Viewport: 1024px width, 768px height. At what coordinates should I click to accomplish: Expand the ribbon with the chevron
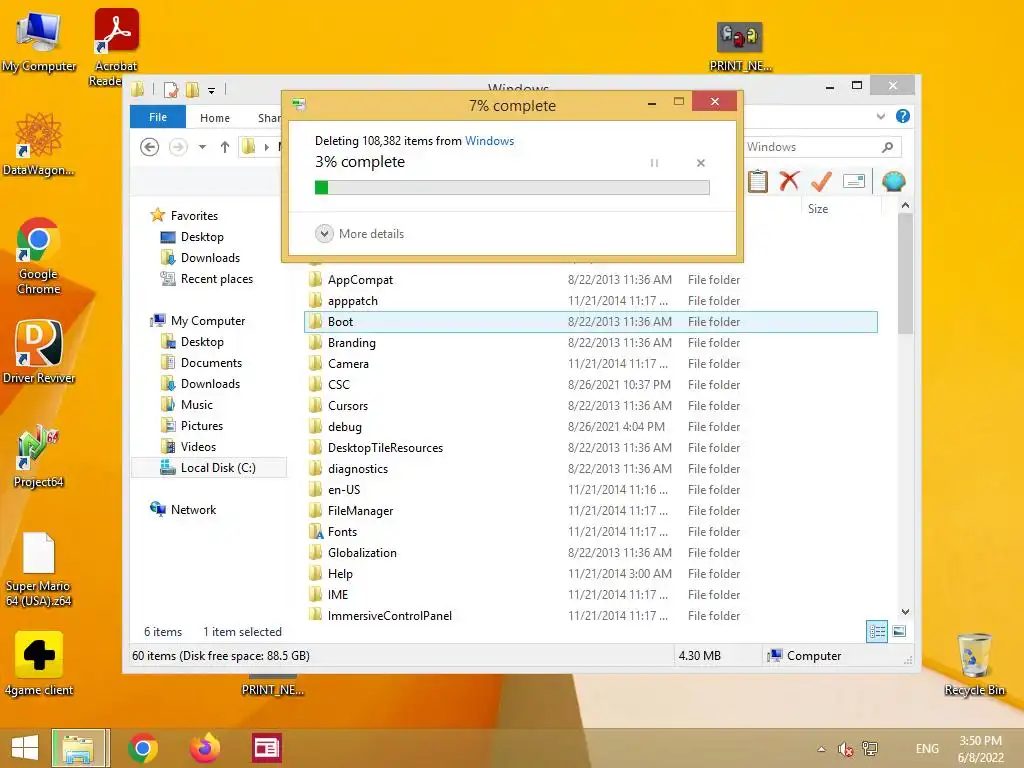coord(880,117)
